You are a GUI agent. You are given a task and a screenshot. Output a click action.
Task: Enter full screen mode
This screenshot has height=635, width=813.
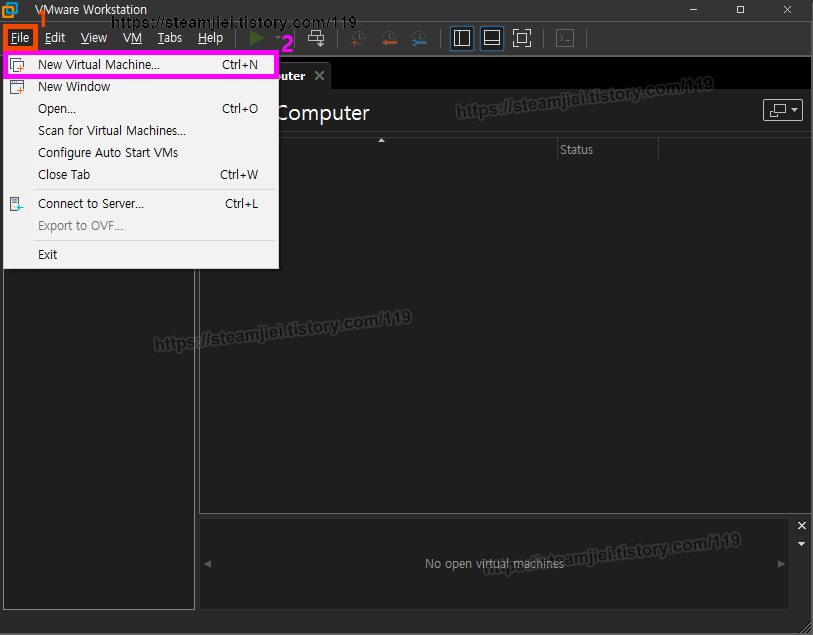tap(521, 38)
